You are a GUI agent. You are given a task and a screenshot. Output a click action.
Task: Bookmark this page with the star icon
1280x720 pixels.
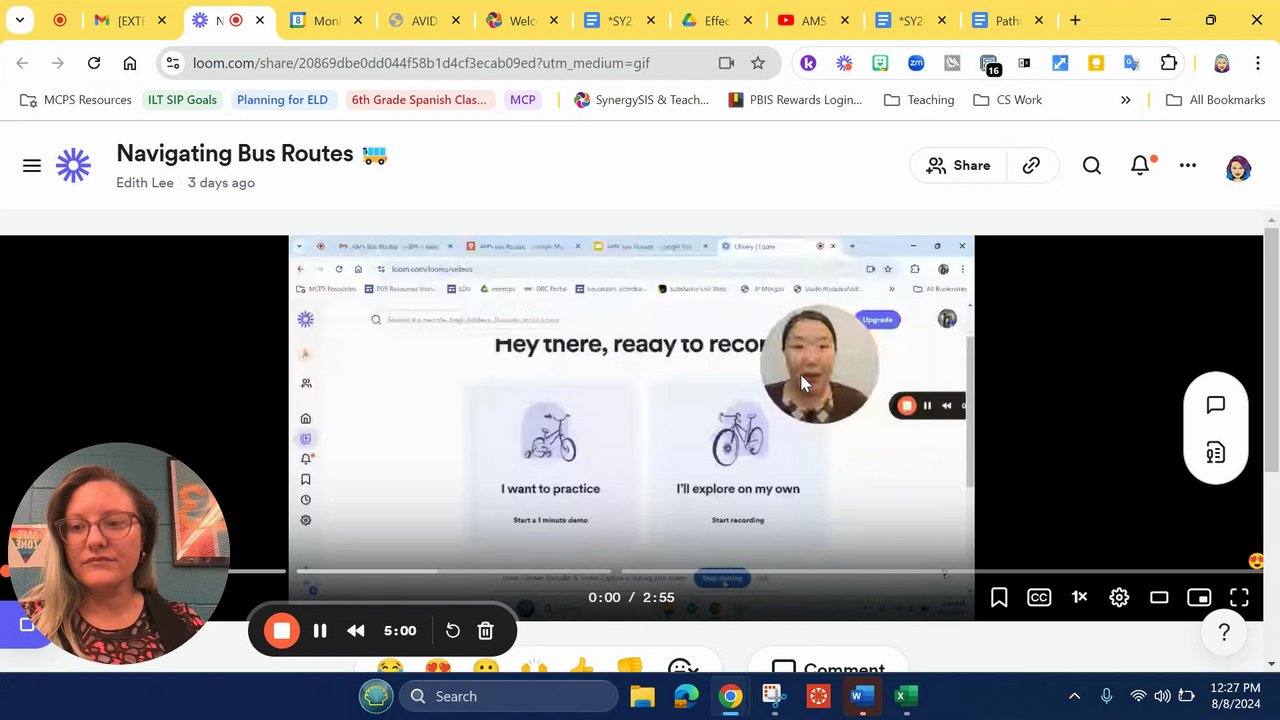pyautogui.click(x=758, y=63)
